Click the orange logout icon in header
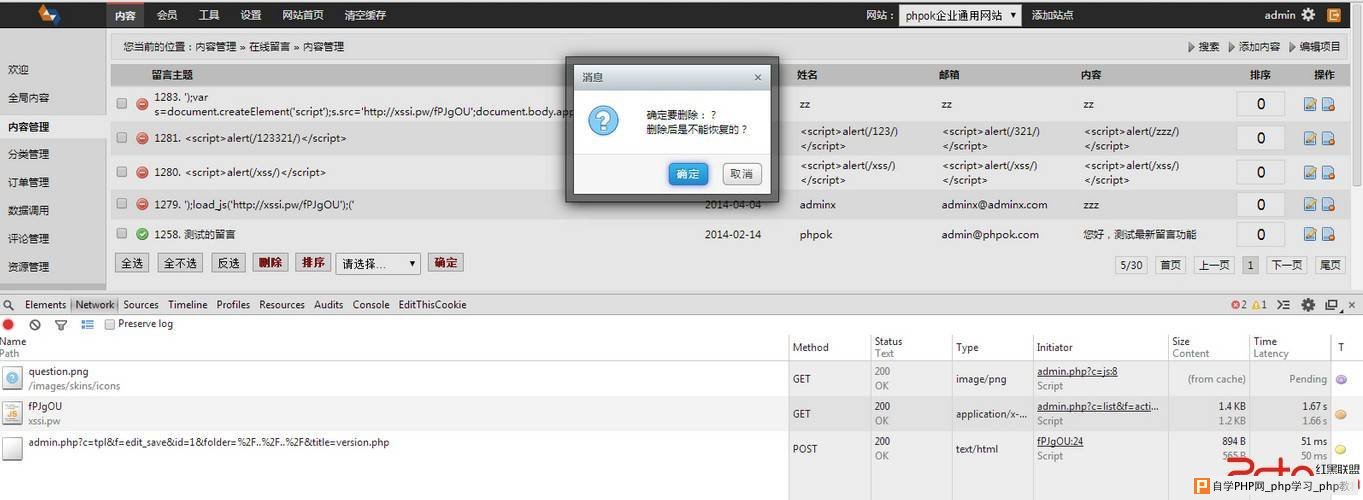 point(1334,15)
